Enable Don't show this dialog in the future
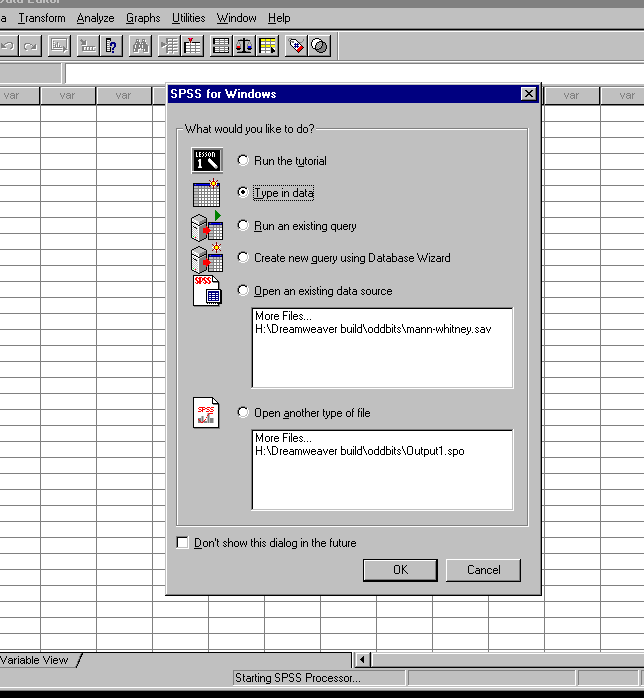This screenshot has height=698, width=644. coord(182,543)
